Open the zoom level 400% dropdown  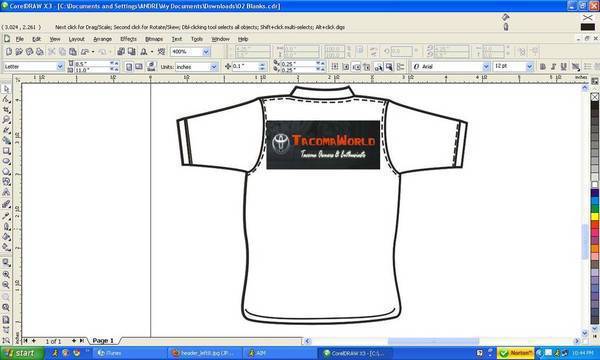[206, 52]
